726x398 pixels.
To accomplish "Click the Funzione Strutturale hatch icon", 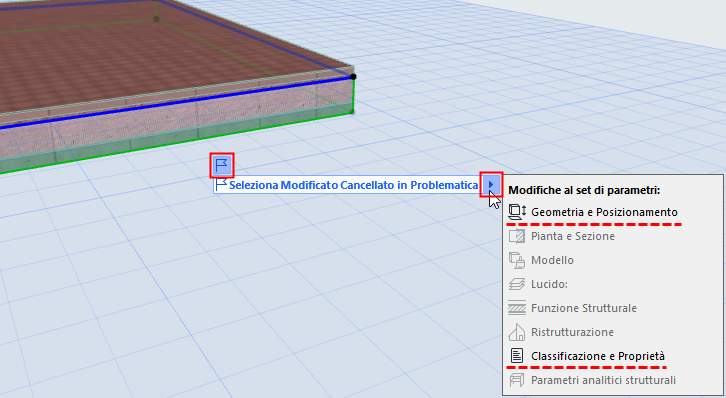I will (517, 308).
